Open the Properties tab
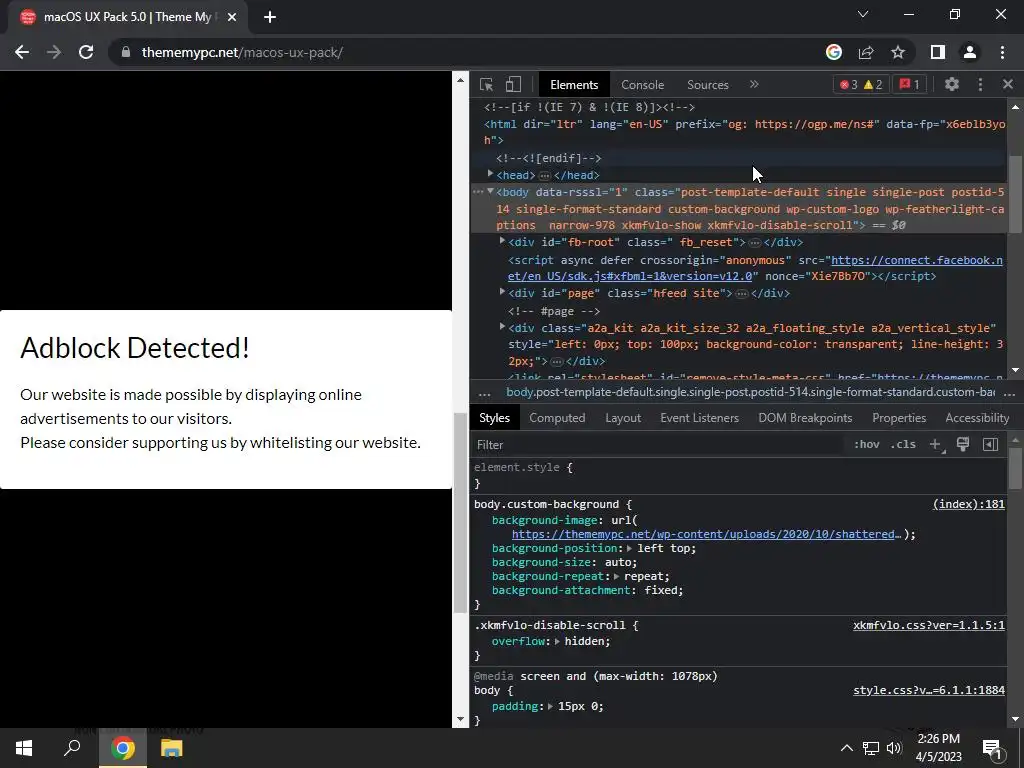The image size is (1024, 768). click(x=899, y=418)
